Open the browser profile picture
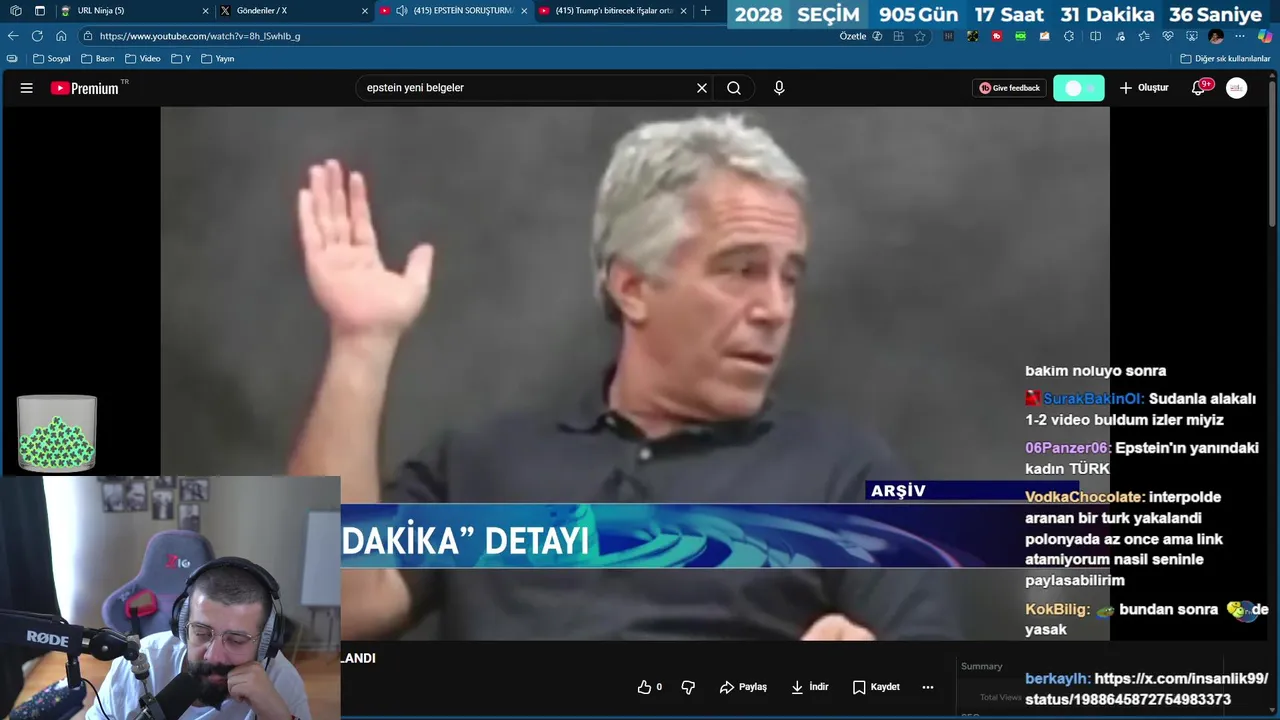 pyautogui.click(x=1216, y=36)
